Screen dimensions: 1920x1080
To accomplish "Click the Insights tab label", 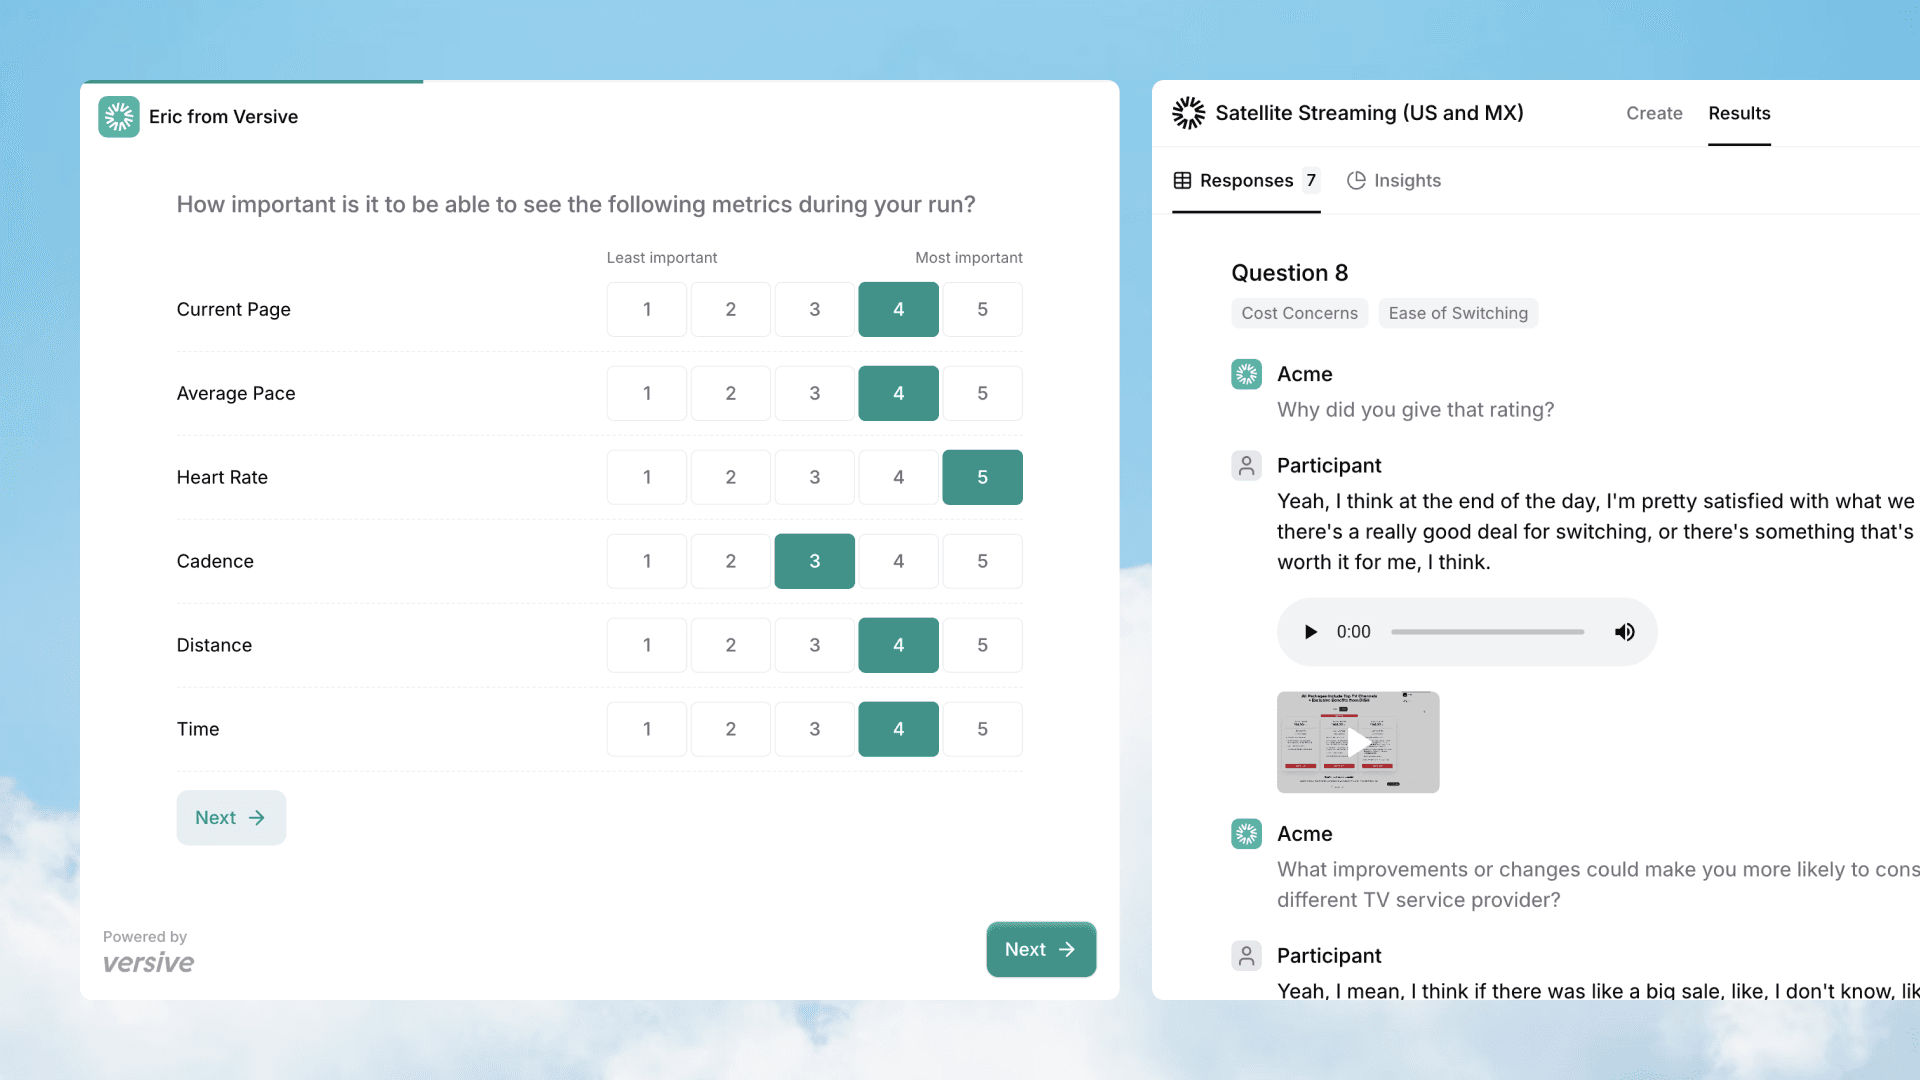I will click(1407, 179).
